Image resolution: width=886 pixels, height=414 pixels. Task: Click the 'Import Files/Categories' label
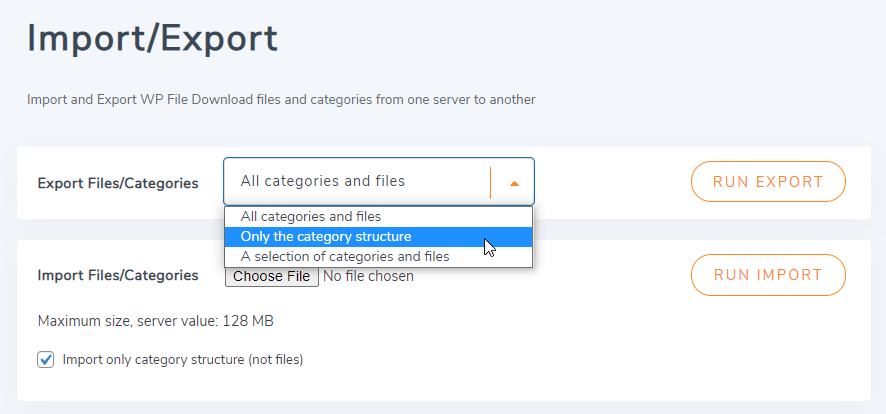click(117, 275)
